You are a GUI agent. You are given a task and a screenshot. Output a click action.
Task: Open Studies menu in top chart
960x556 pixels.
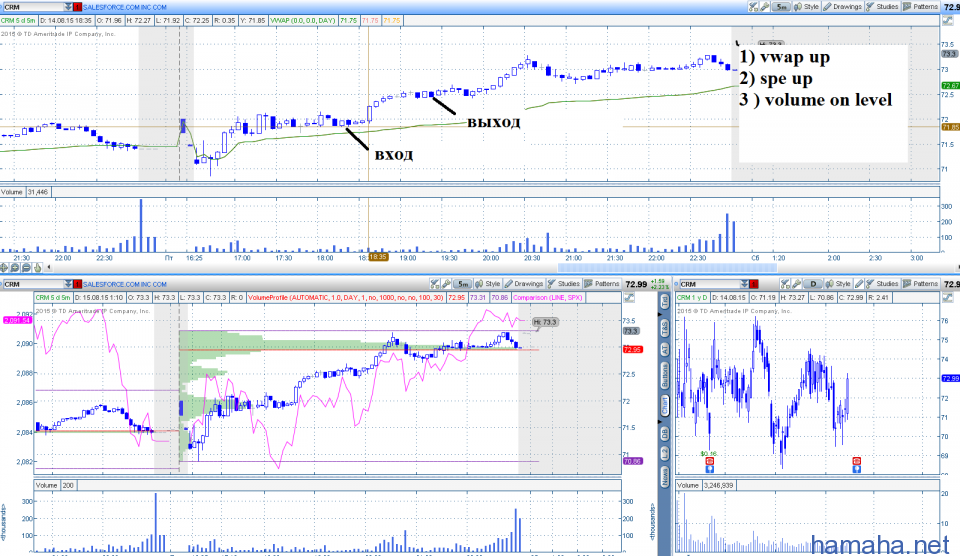pos(882,7)
